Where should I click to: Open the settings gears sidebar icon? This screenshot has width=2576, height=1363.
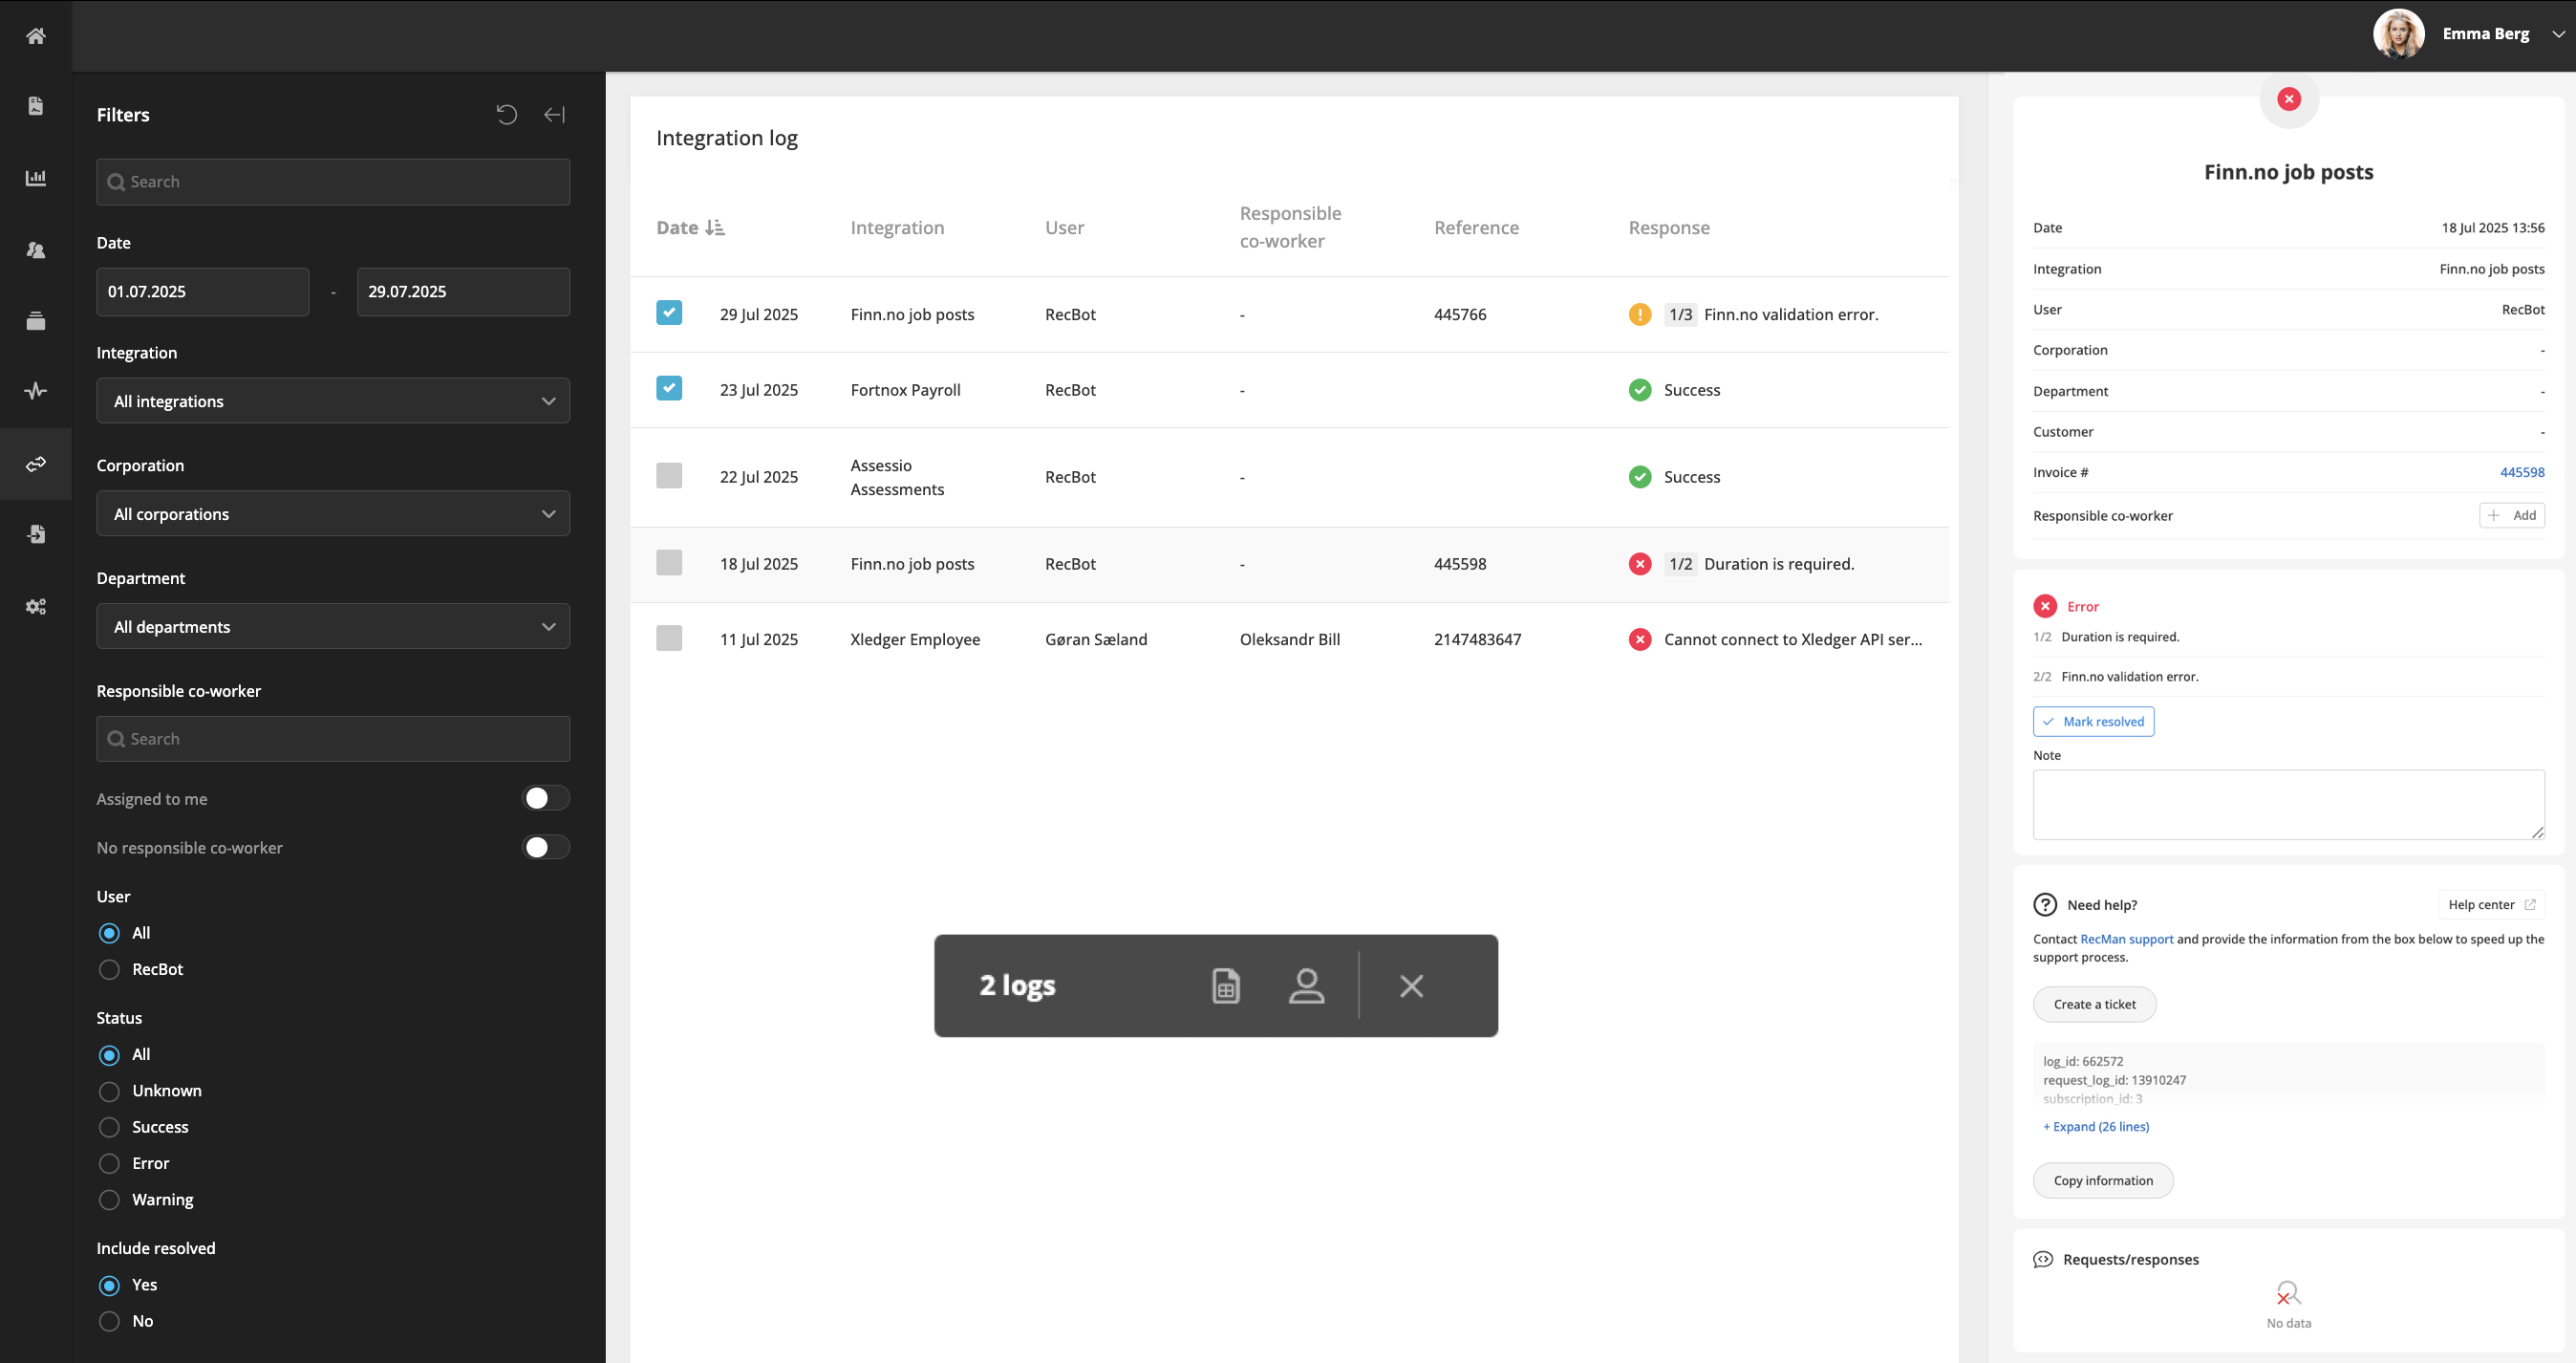(36, 607)
